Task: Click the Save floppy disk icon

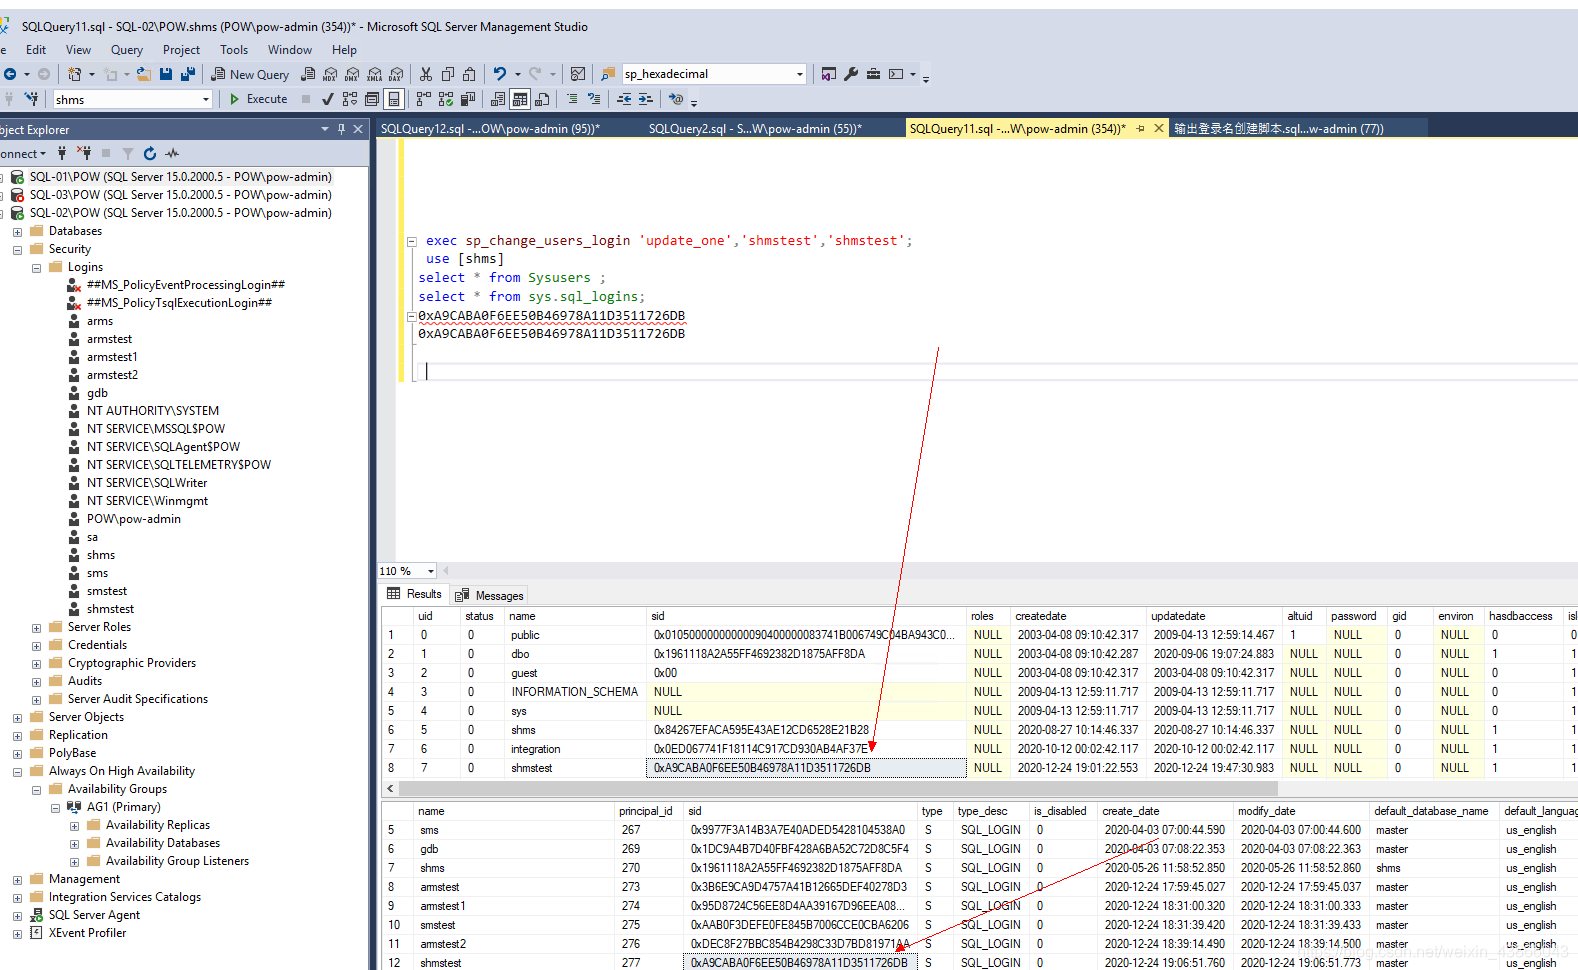Action: pyautogui.click(x=166, y=74)
